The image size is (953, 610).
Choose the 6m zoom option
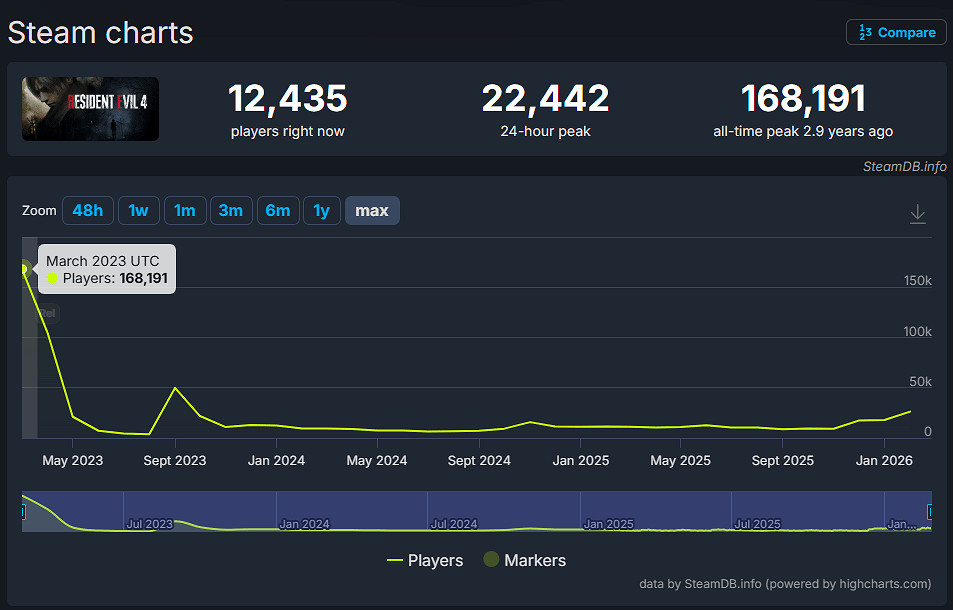tap(277, 210)
